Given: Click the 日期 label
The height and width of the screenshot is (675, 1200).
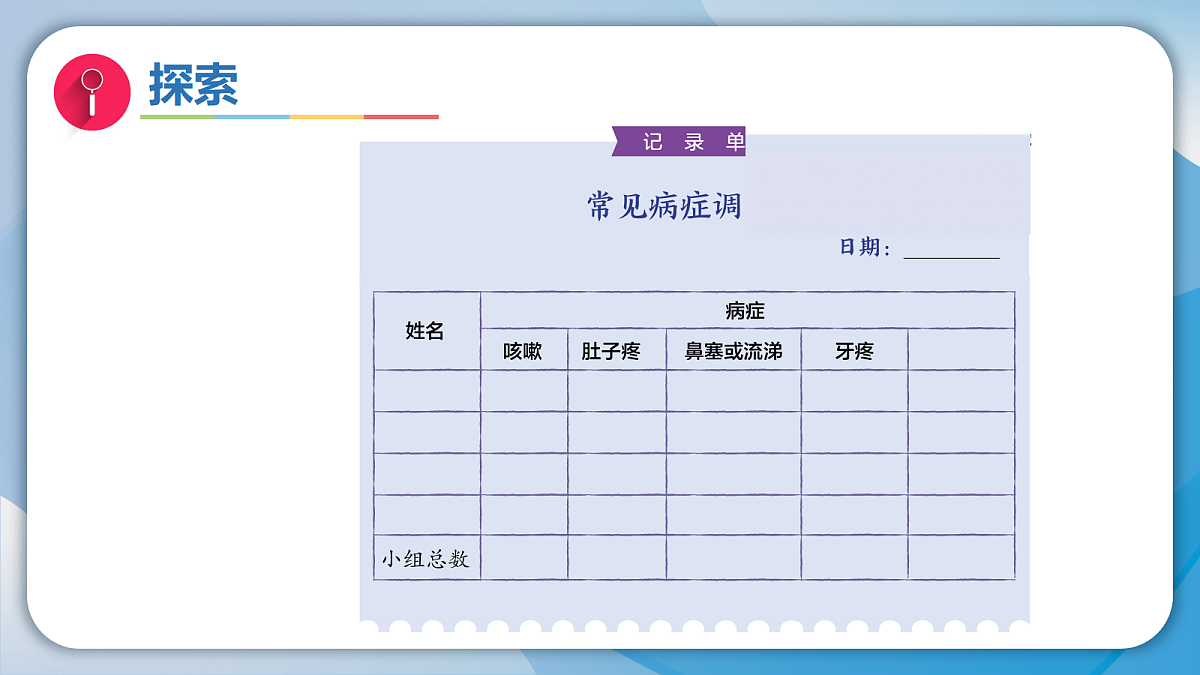Looking at the screenshot, I should [x=865, y=247].
